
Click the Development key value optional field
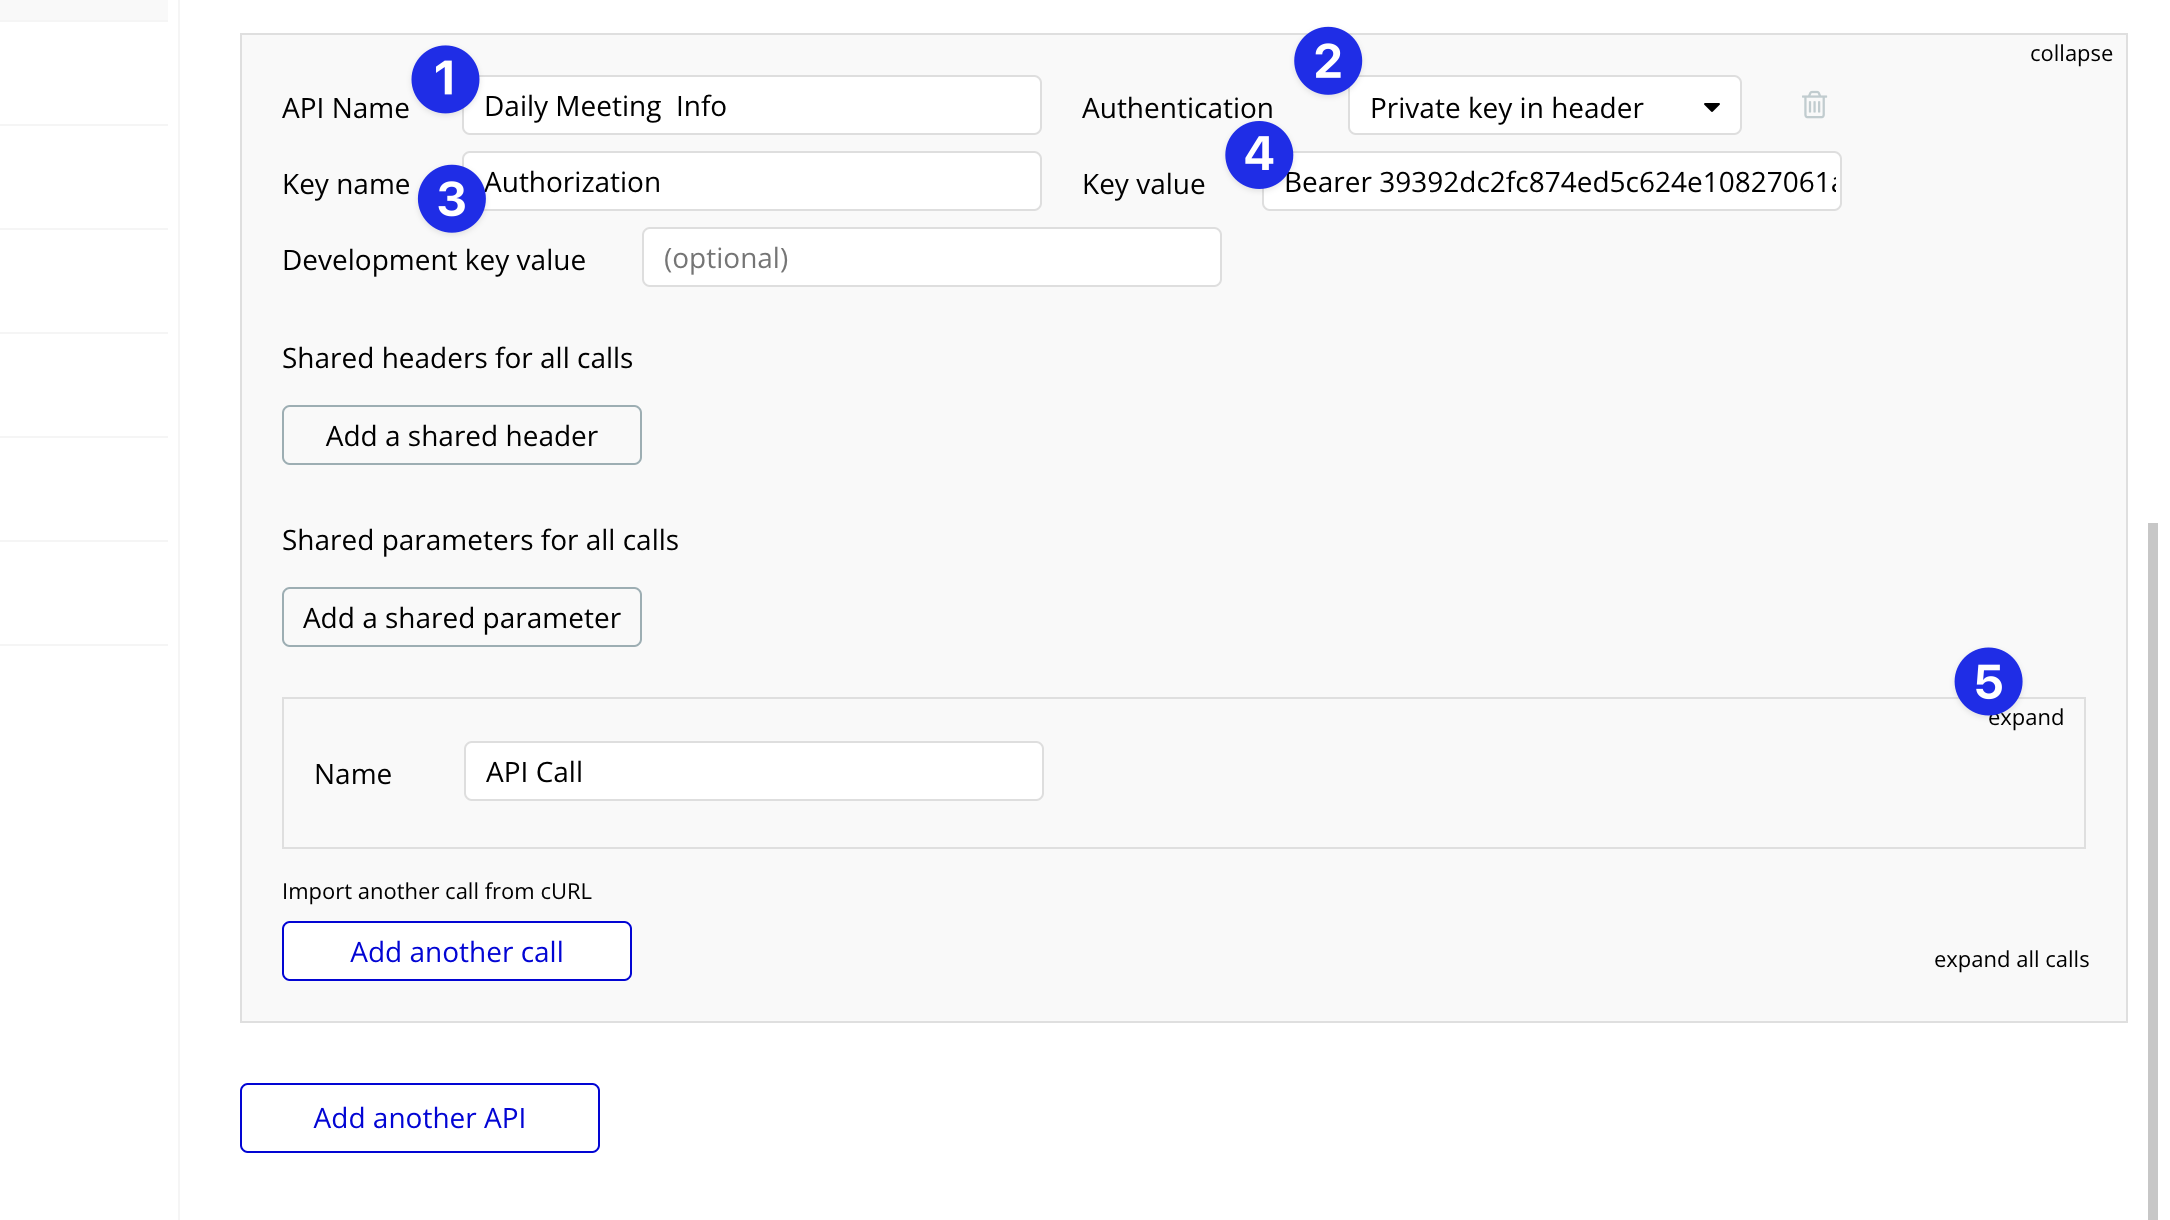click(x=930, y=258)
